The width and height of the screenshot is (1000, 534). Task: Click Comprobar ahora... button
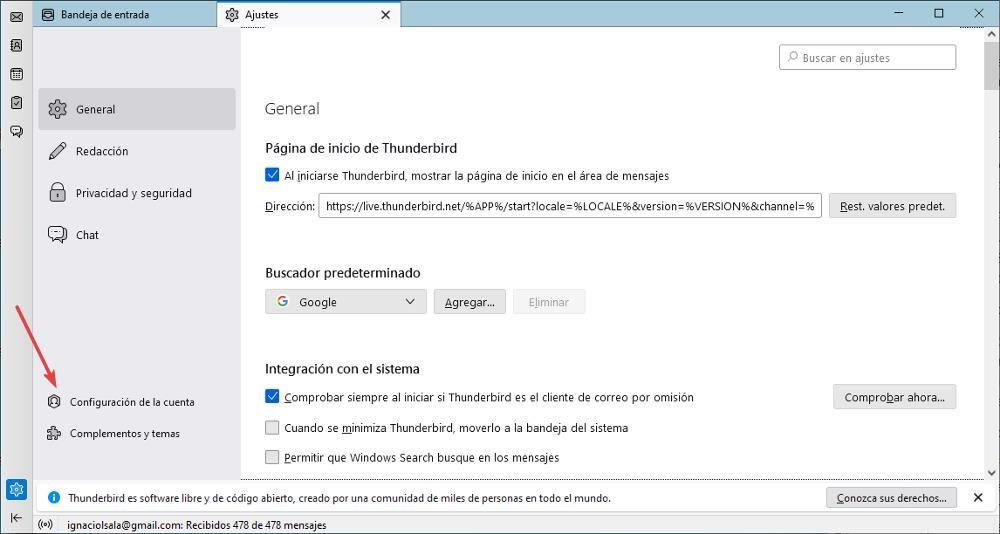[894, 397]
